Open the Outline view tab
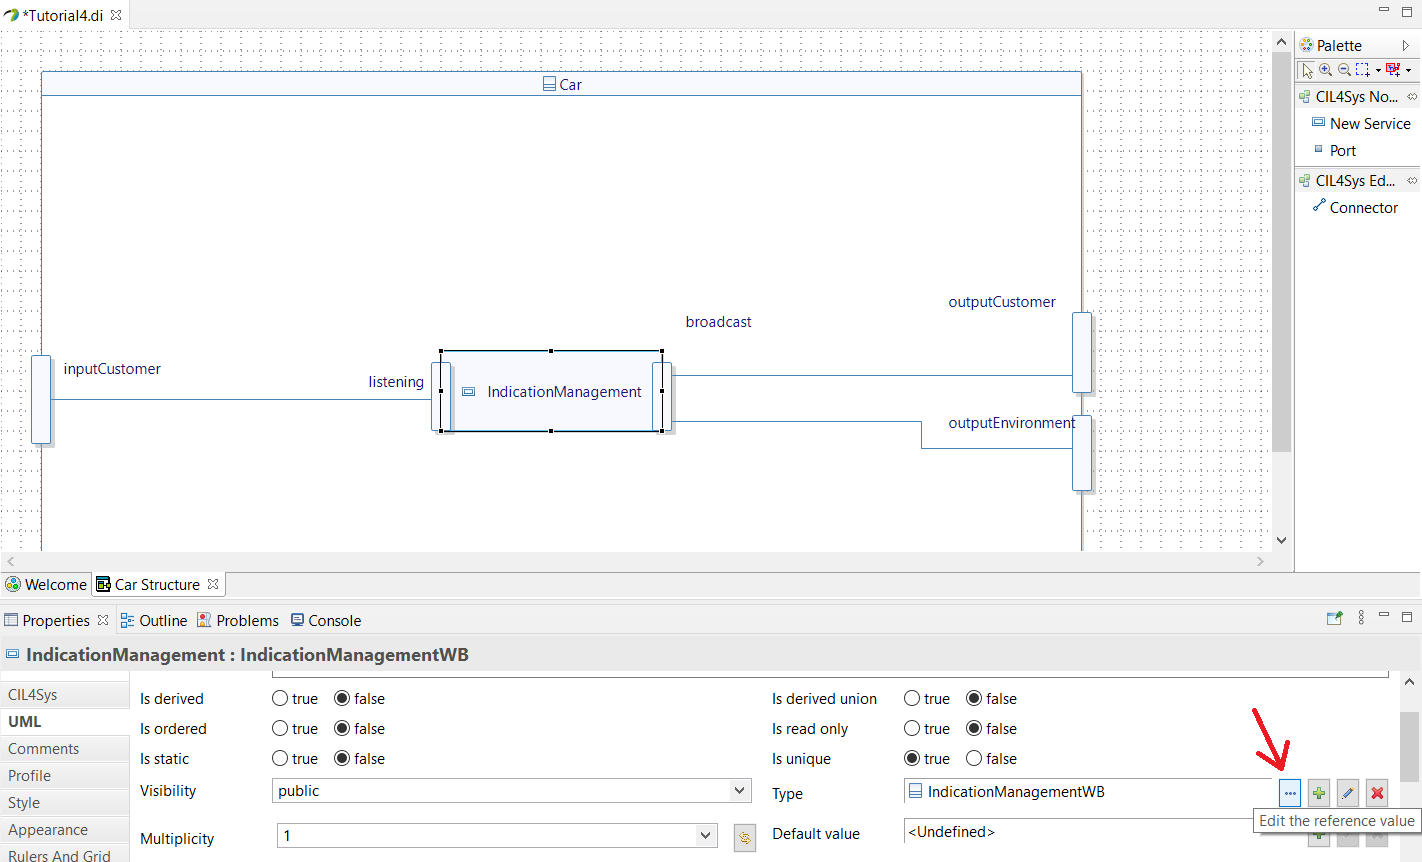 pyautogui.click(x=154, y=621)
